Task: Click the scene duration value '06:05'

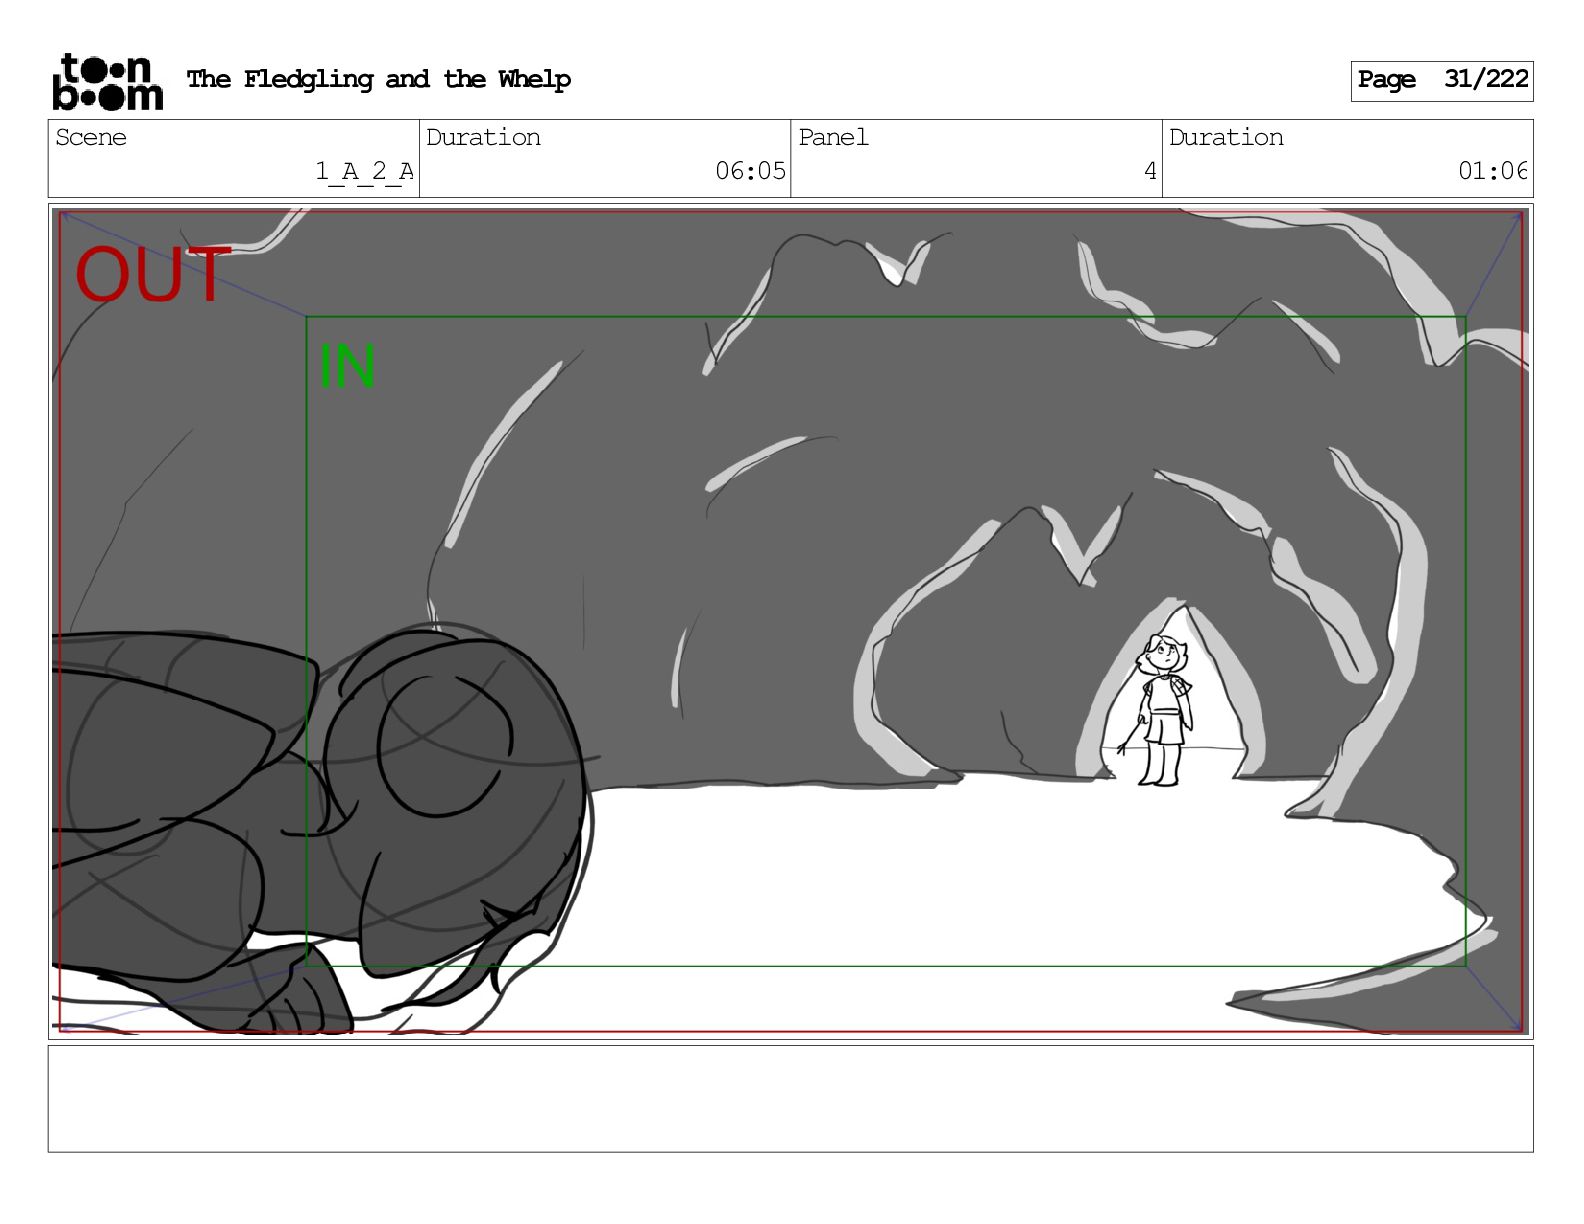Action: pos(750,172)
